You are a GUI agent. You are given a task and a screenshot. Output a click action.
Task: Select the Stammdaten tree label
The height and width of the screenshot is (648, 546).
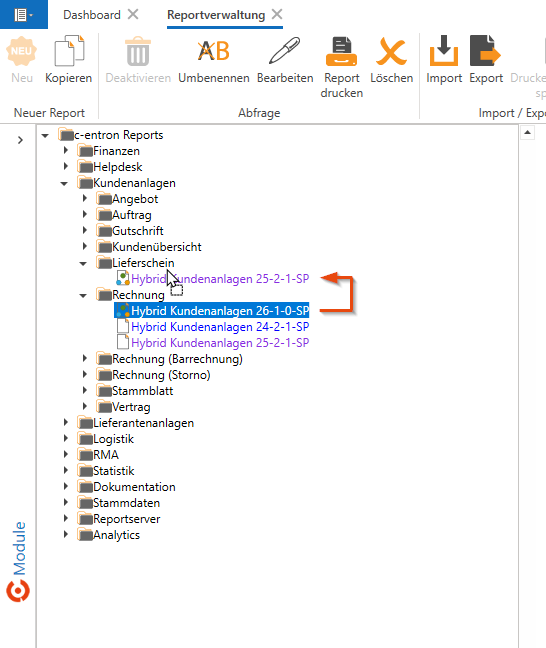coord(126,503)
